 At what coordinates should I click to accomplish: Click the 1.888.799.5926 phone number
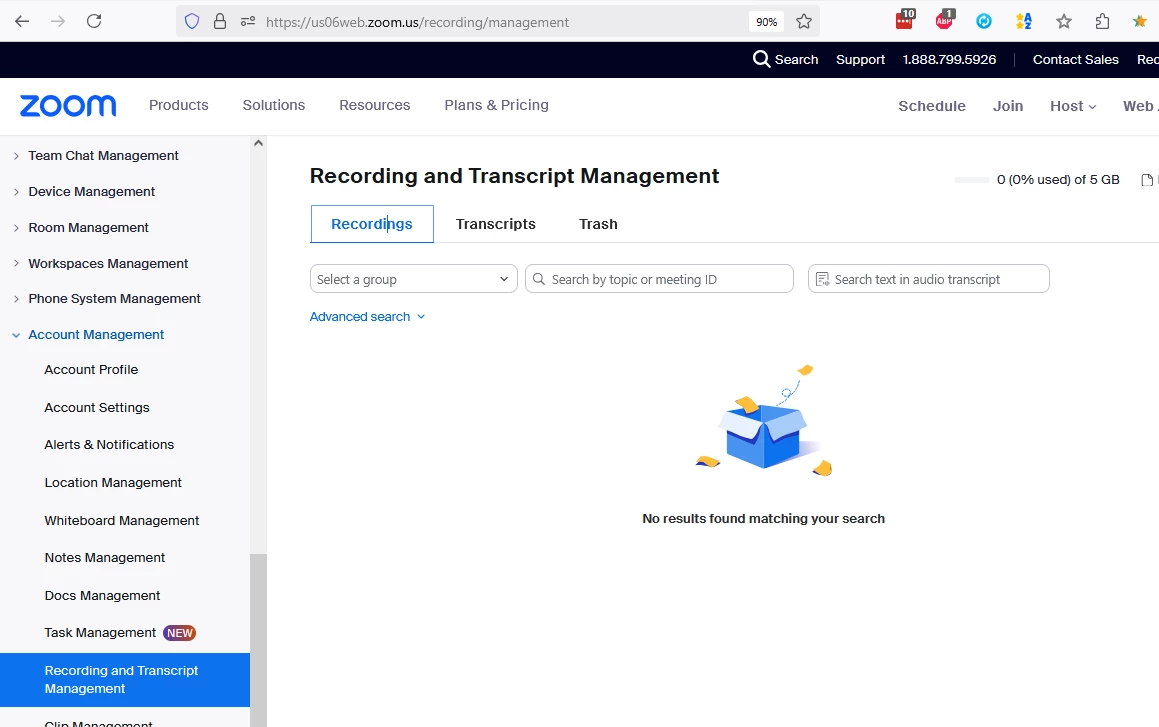point(949,59)
